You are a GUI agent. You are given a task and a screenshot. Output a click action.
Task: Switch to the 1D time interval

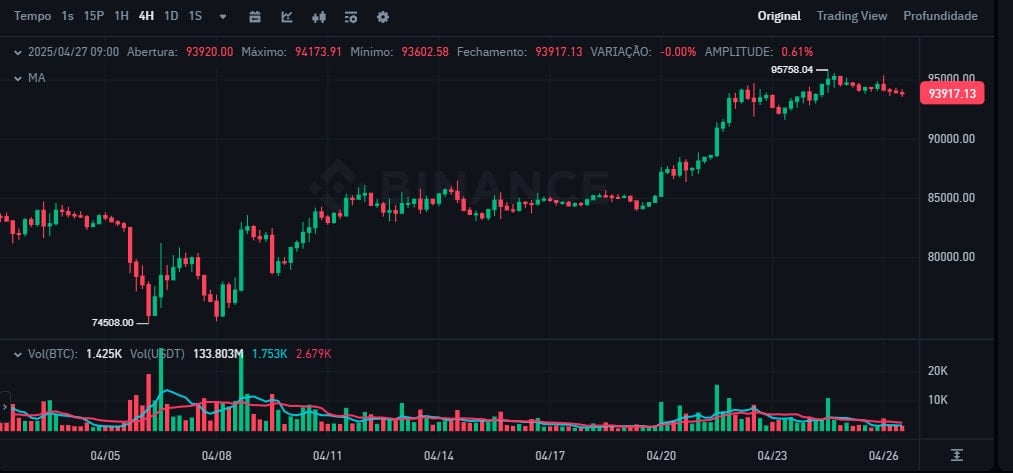tap(171, 16)
